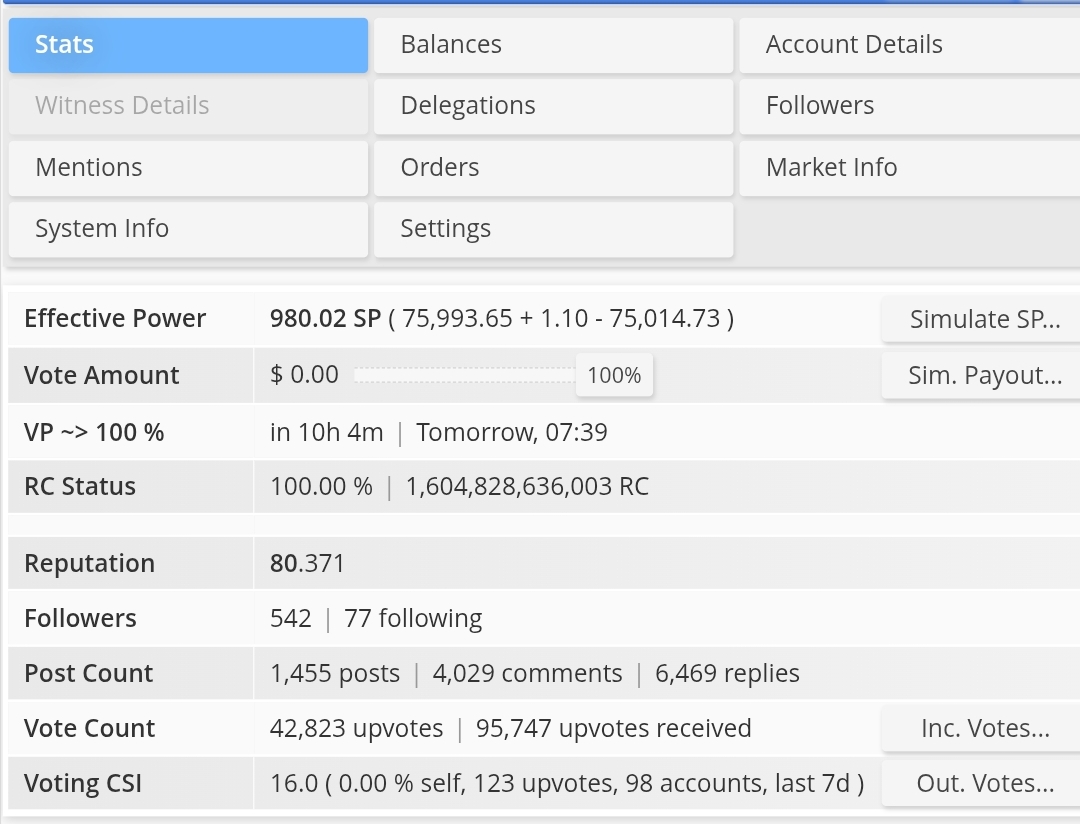
Task: Go to the Followers tab
Action: (908, 106)
